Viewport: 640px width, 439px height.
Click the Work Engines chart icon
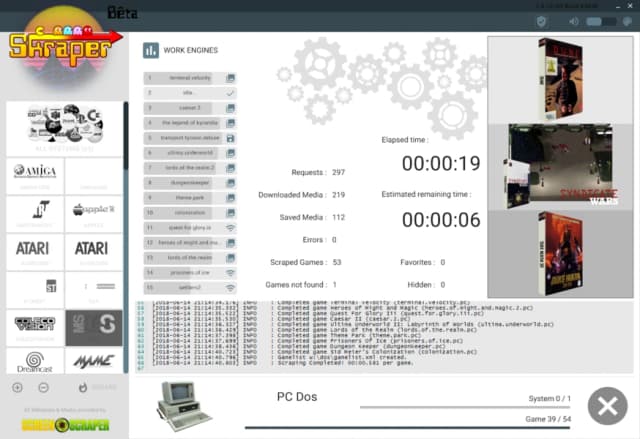[151, 51]
